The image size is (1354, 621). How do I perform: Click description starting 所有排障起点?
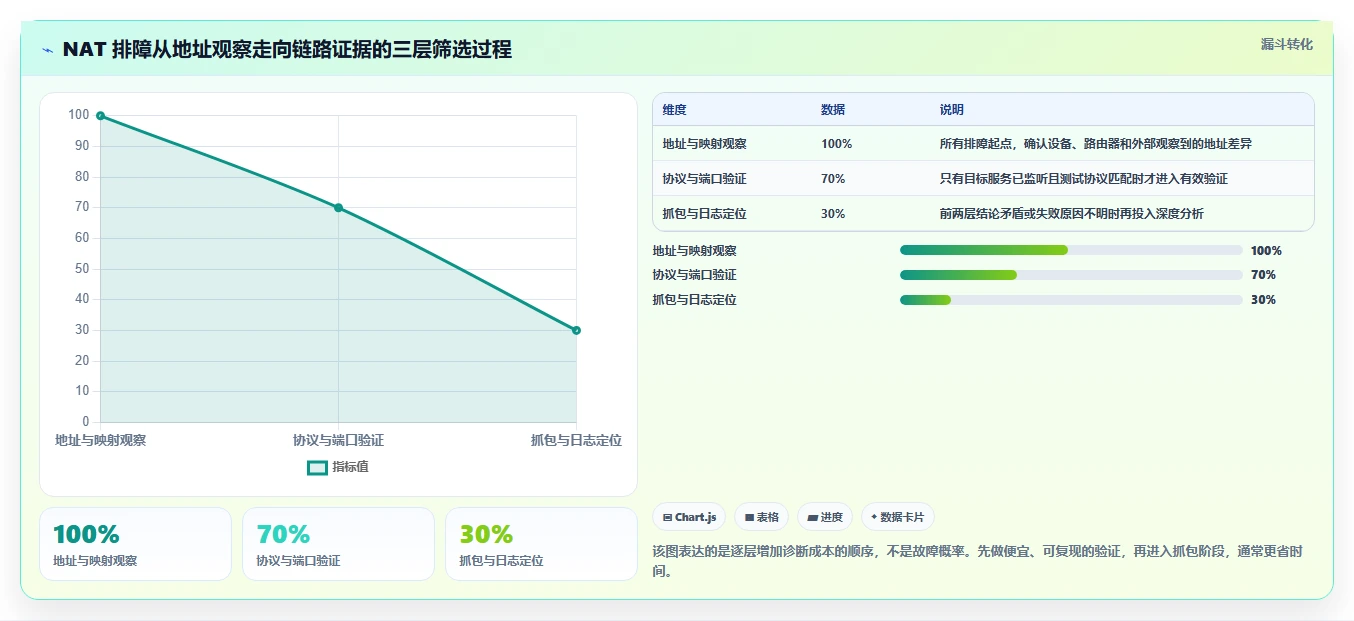(1095, 144)
